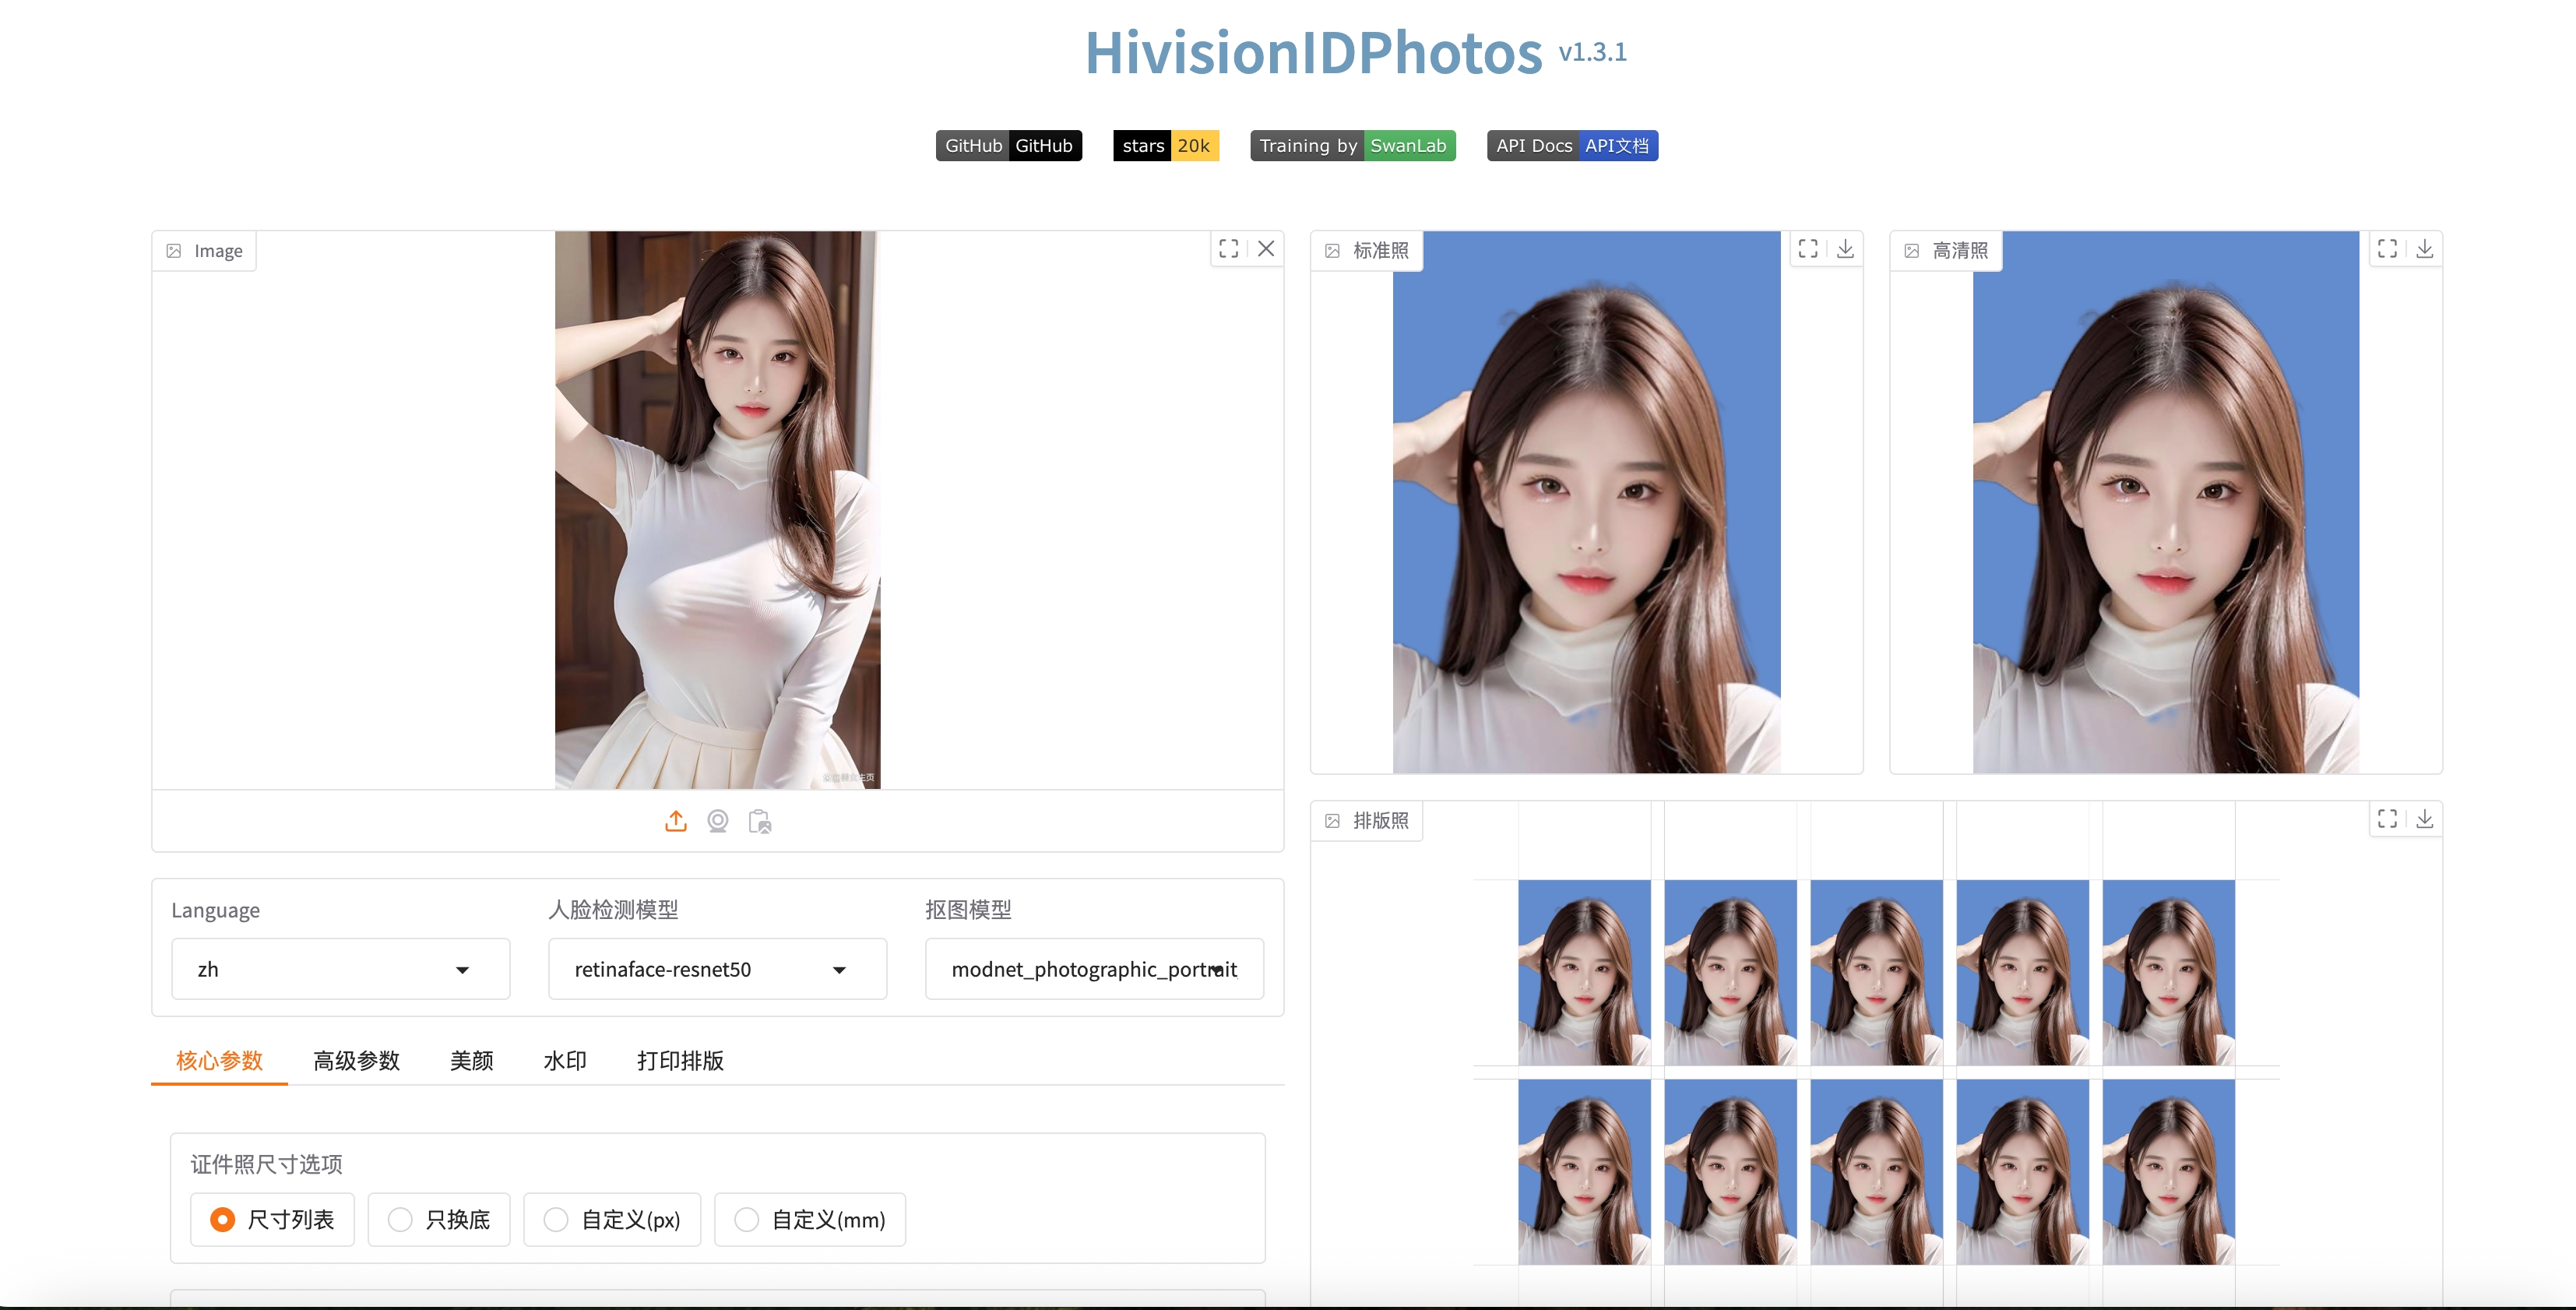The width and height of the screenshot is (2576, 1310).
Task: Expand 高清照 image to fullscreen
Action: 2387,249
